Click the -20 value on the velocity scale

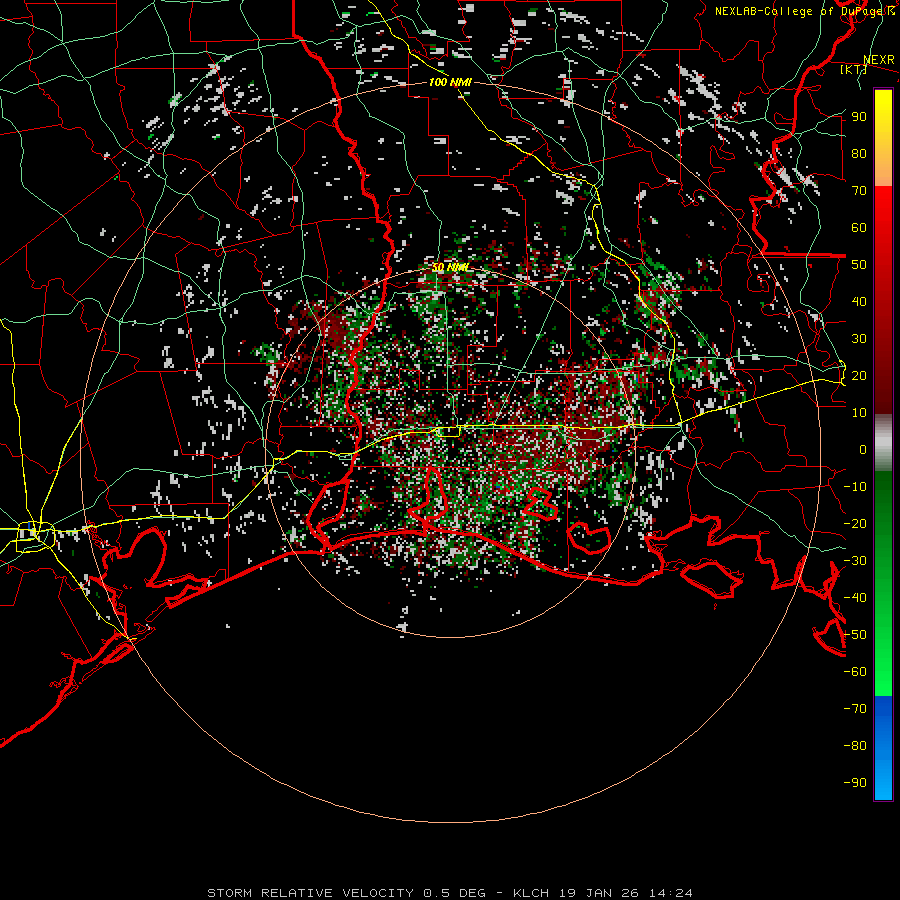point(855,523)
